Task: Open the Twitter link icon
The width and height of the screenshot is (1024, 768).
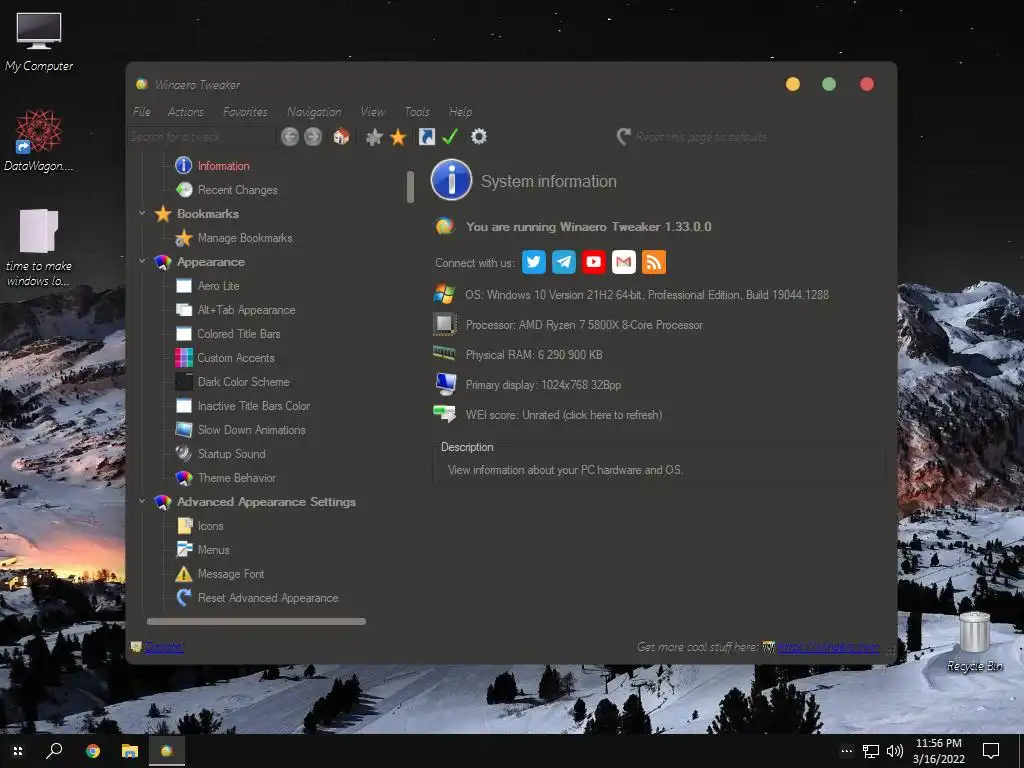Action: tap(534, 262)
